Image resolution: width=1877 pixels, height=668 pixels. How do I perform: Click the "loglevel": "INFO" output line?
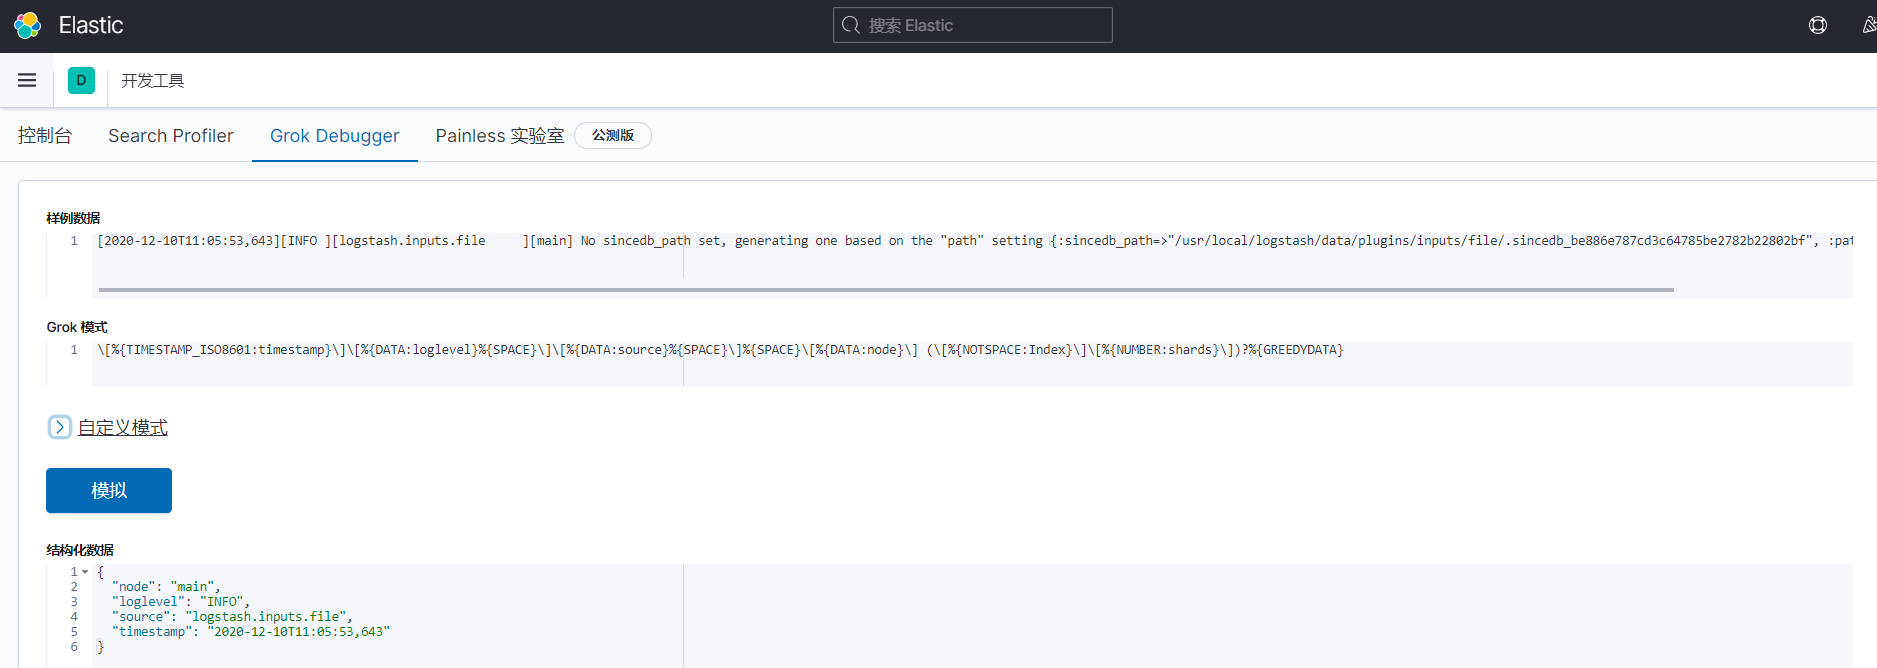(x=181, y=602)
